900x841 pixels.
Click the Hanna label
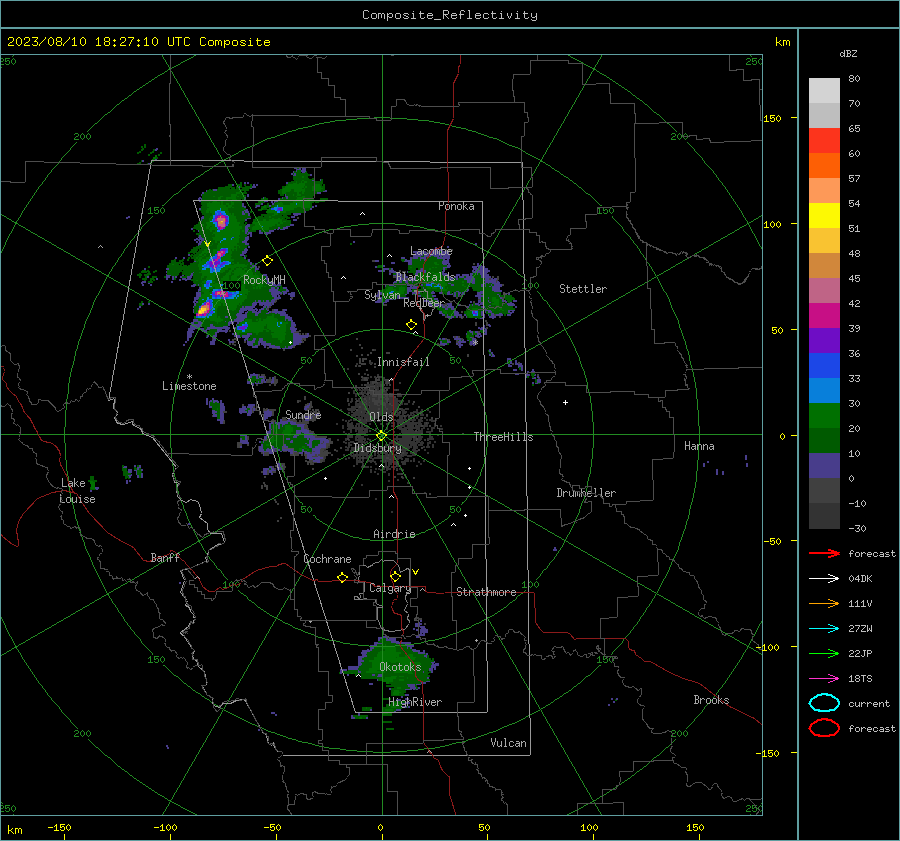[699, 446]
